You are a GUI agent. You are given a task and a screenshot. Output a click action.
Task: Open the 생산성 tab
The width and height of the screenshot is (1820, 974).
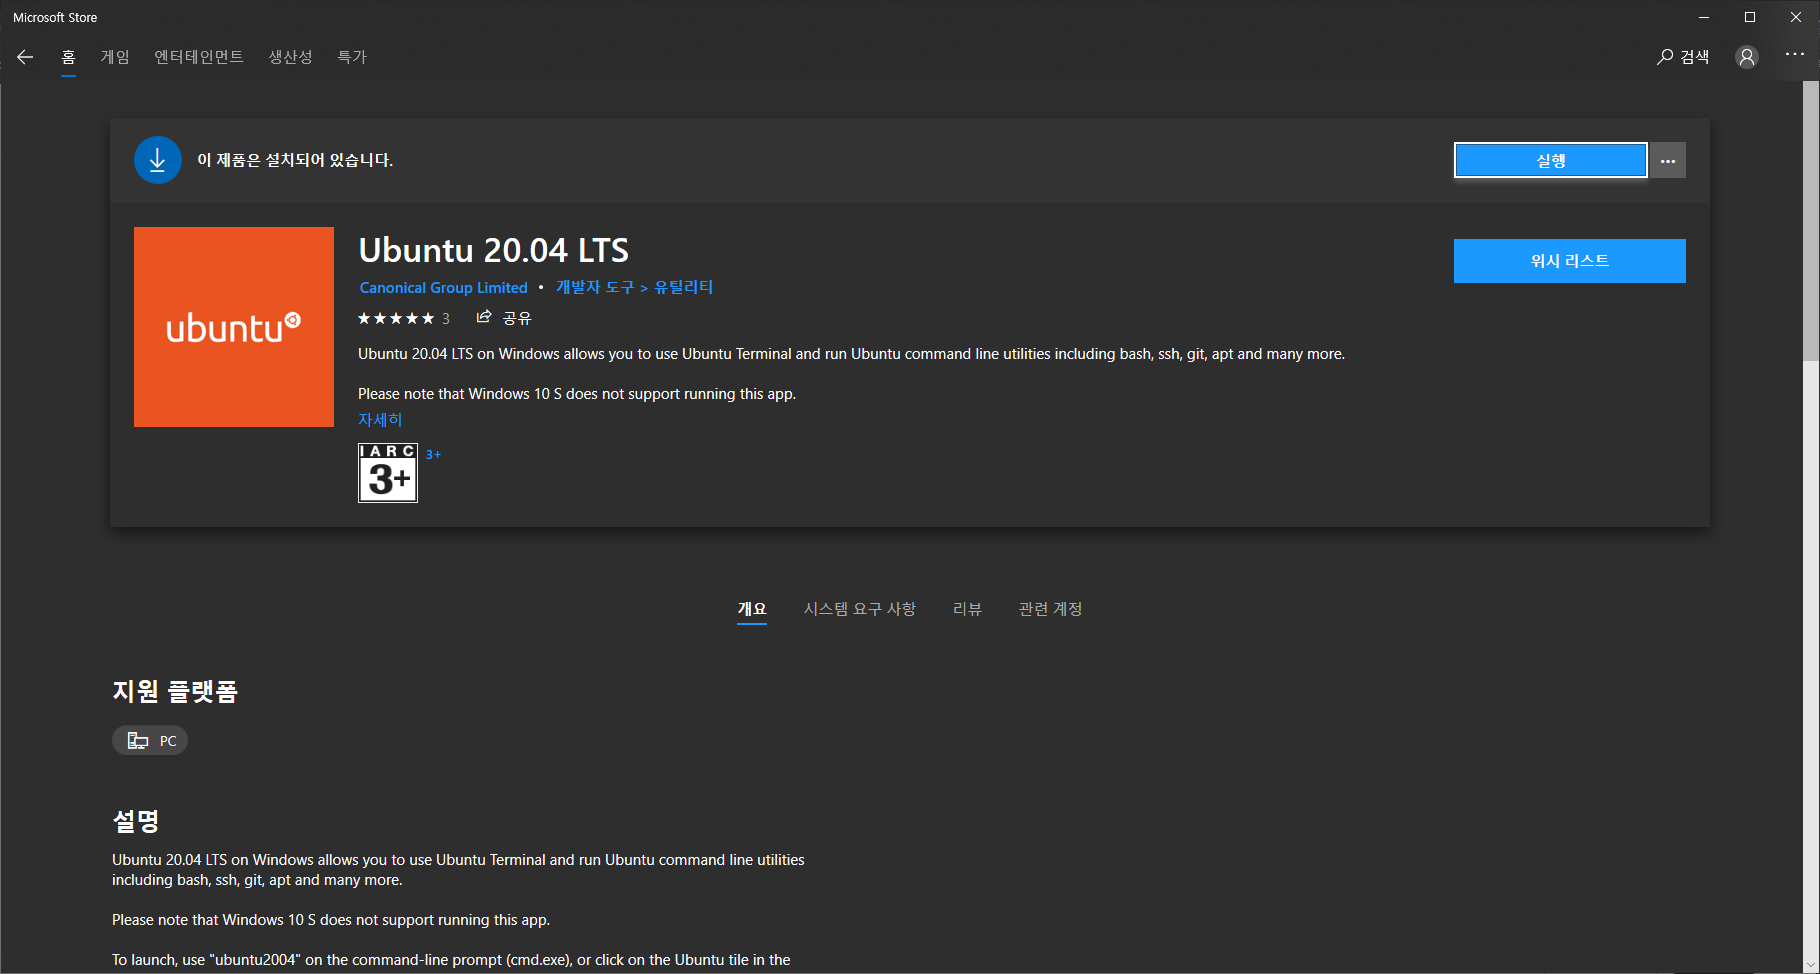(x=290, y=57)
